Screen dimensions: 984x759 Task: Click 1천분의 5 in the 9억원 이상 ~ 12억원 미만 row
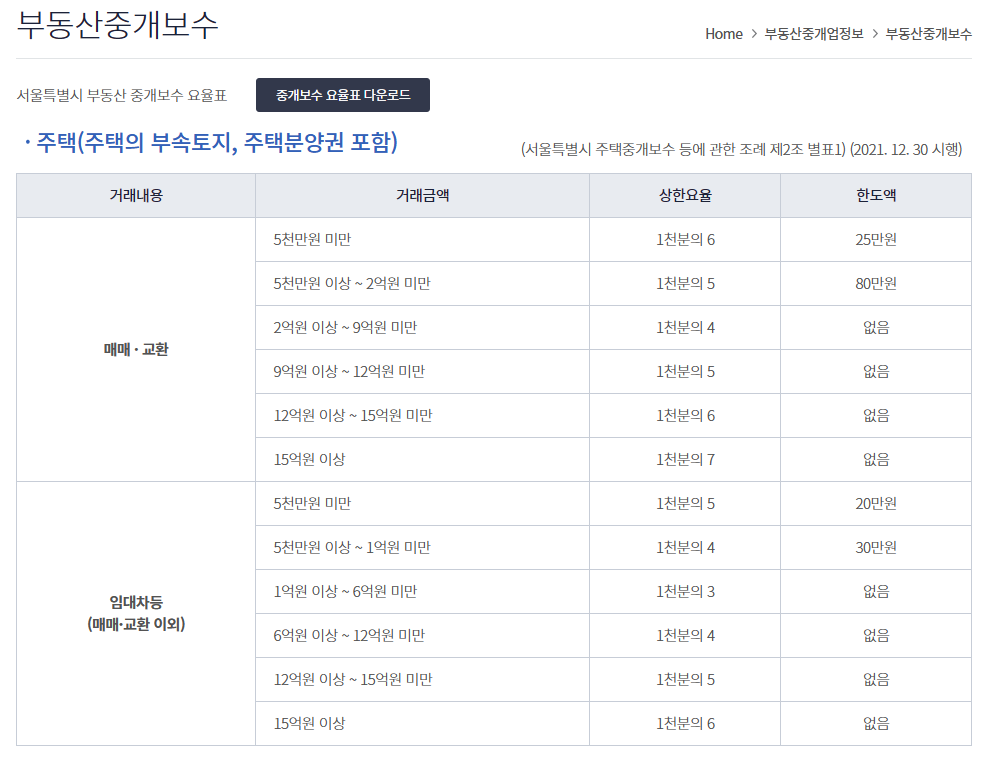(x=685, y=372)
